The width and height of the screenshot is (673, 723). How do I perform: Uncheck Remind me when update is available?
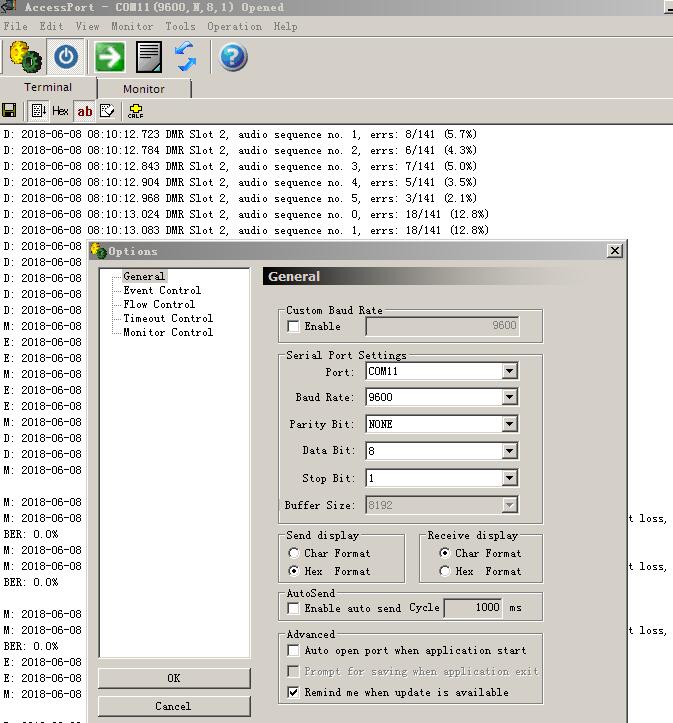(293, 692)
